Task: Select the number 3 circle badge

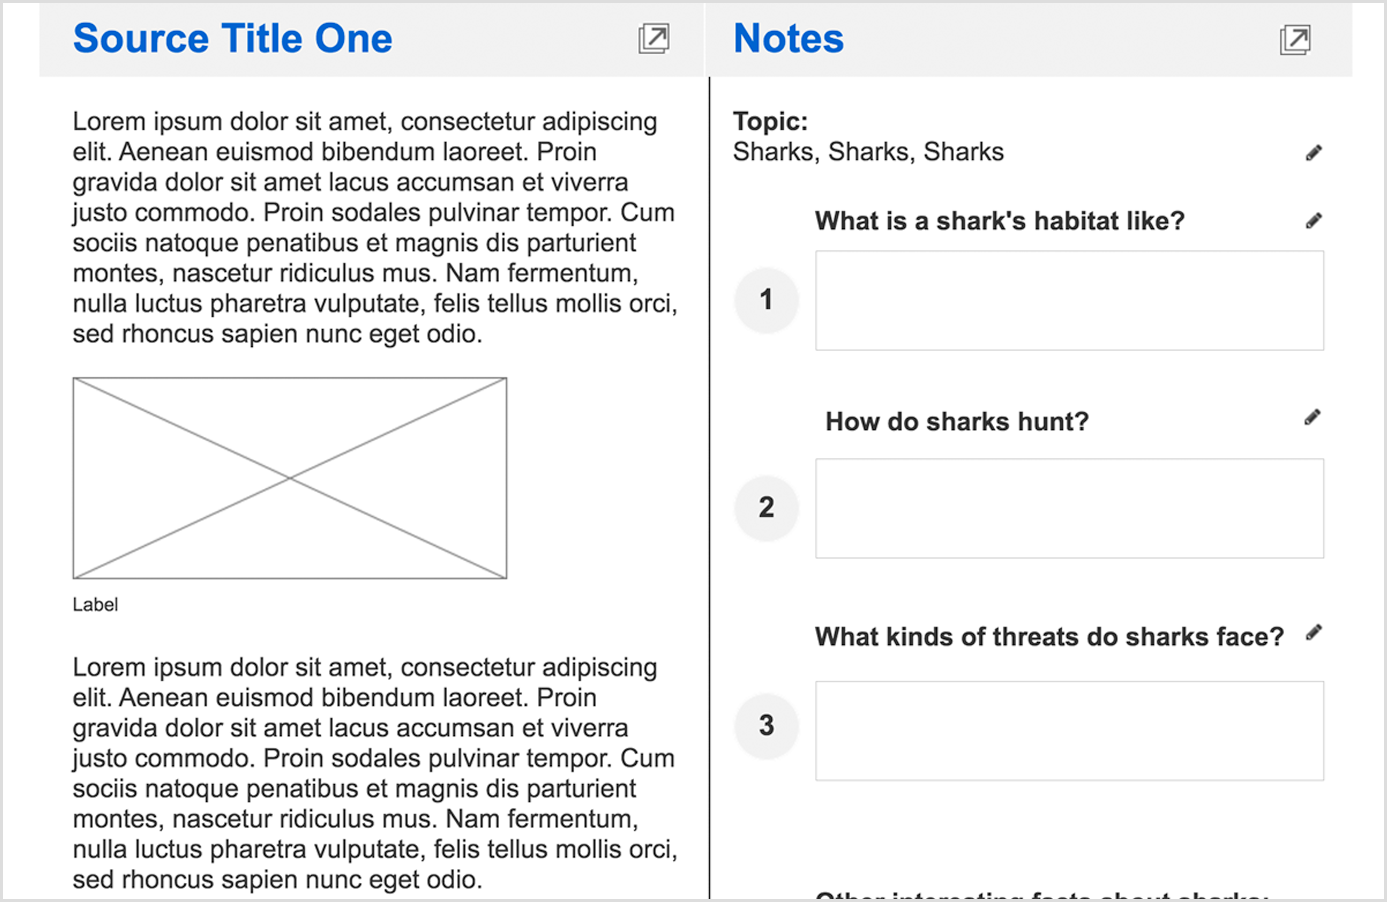Action: click(766, 725)
